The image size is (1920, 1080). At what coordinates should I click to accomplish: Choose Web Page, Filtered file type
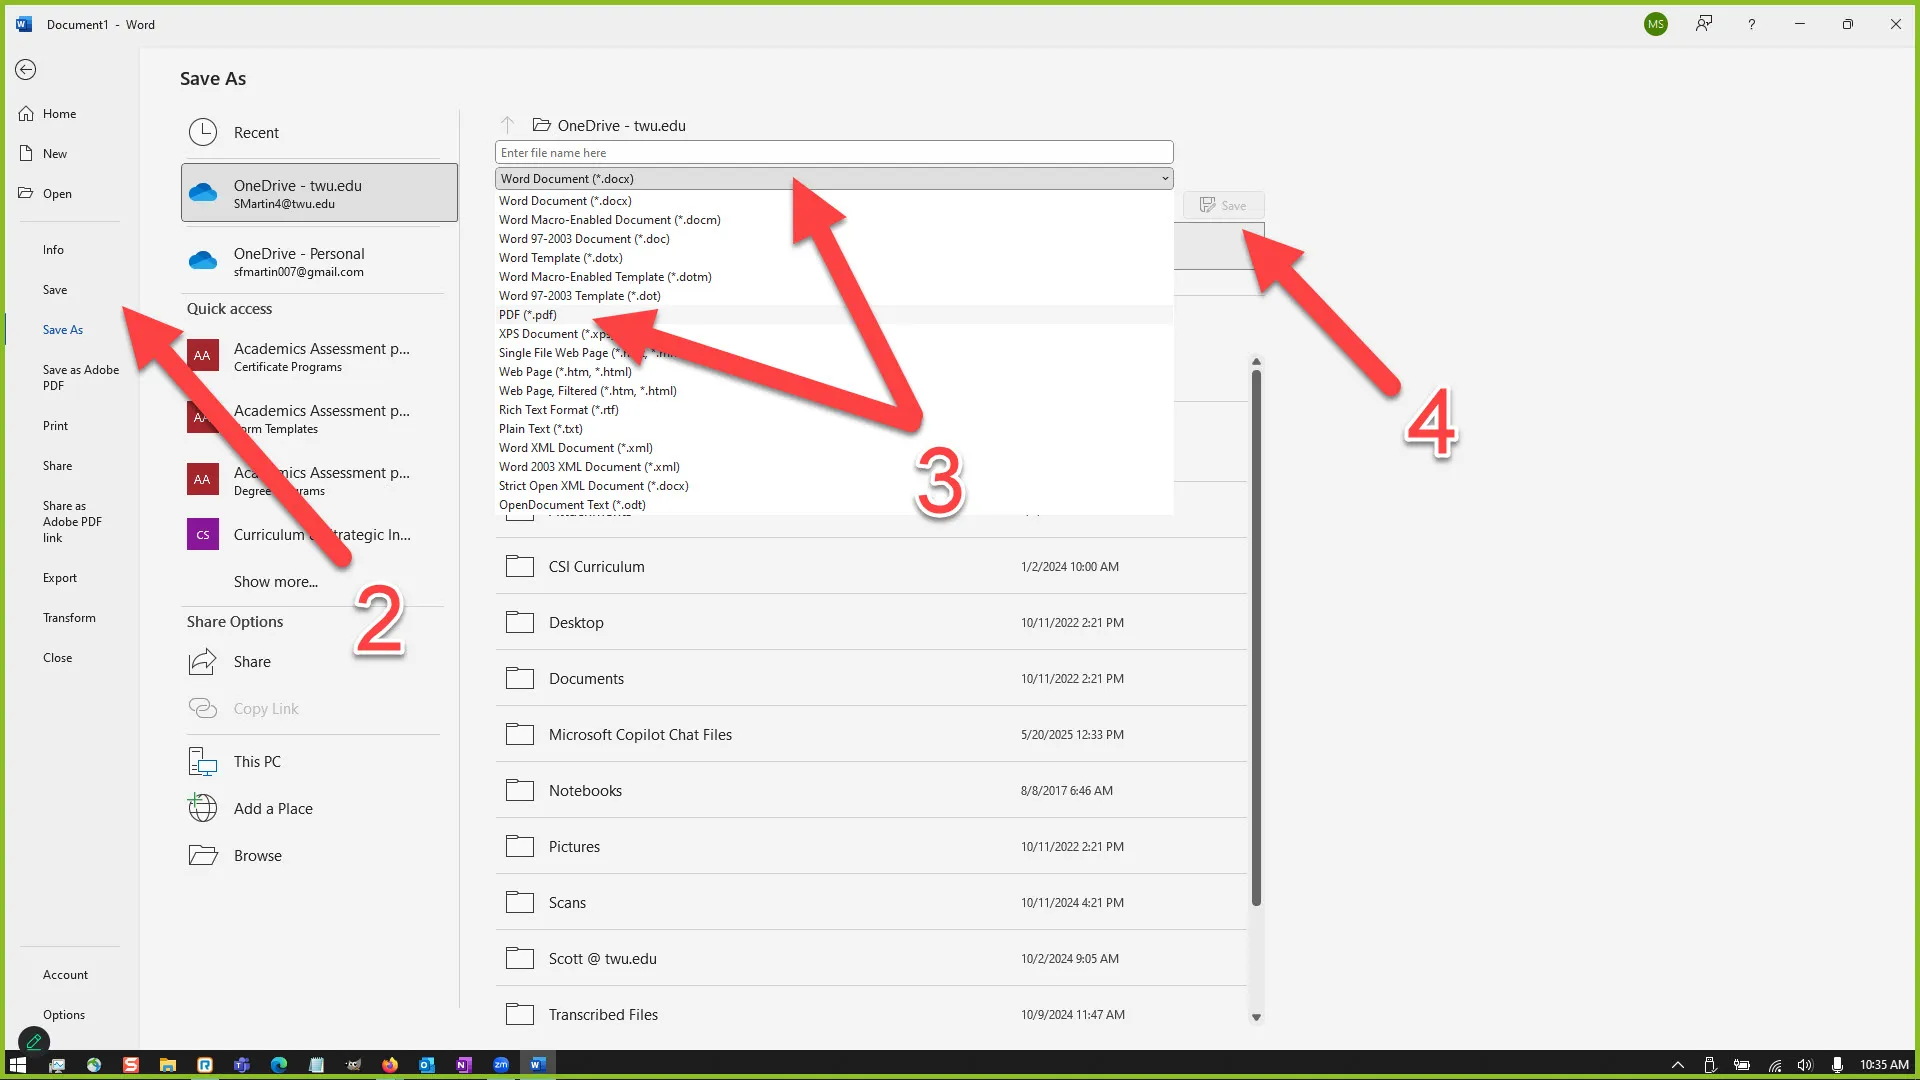(834, 391)
